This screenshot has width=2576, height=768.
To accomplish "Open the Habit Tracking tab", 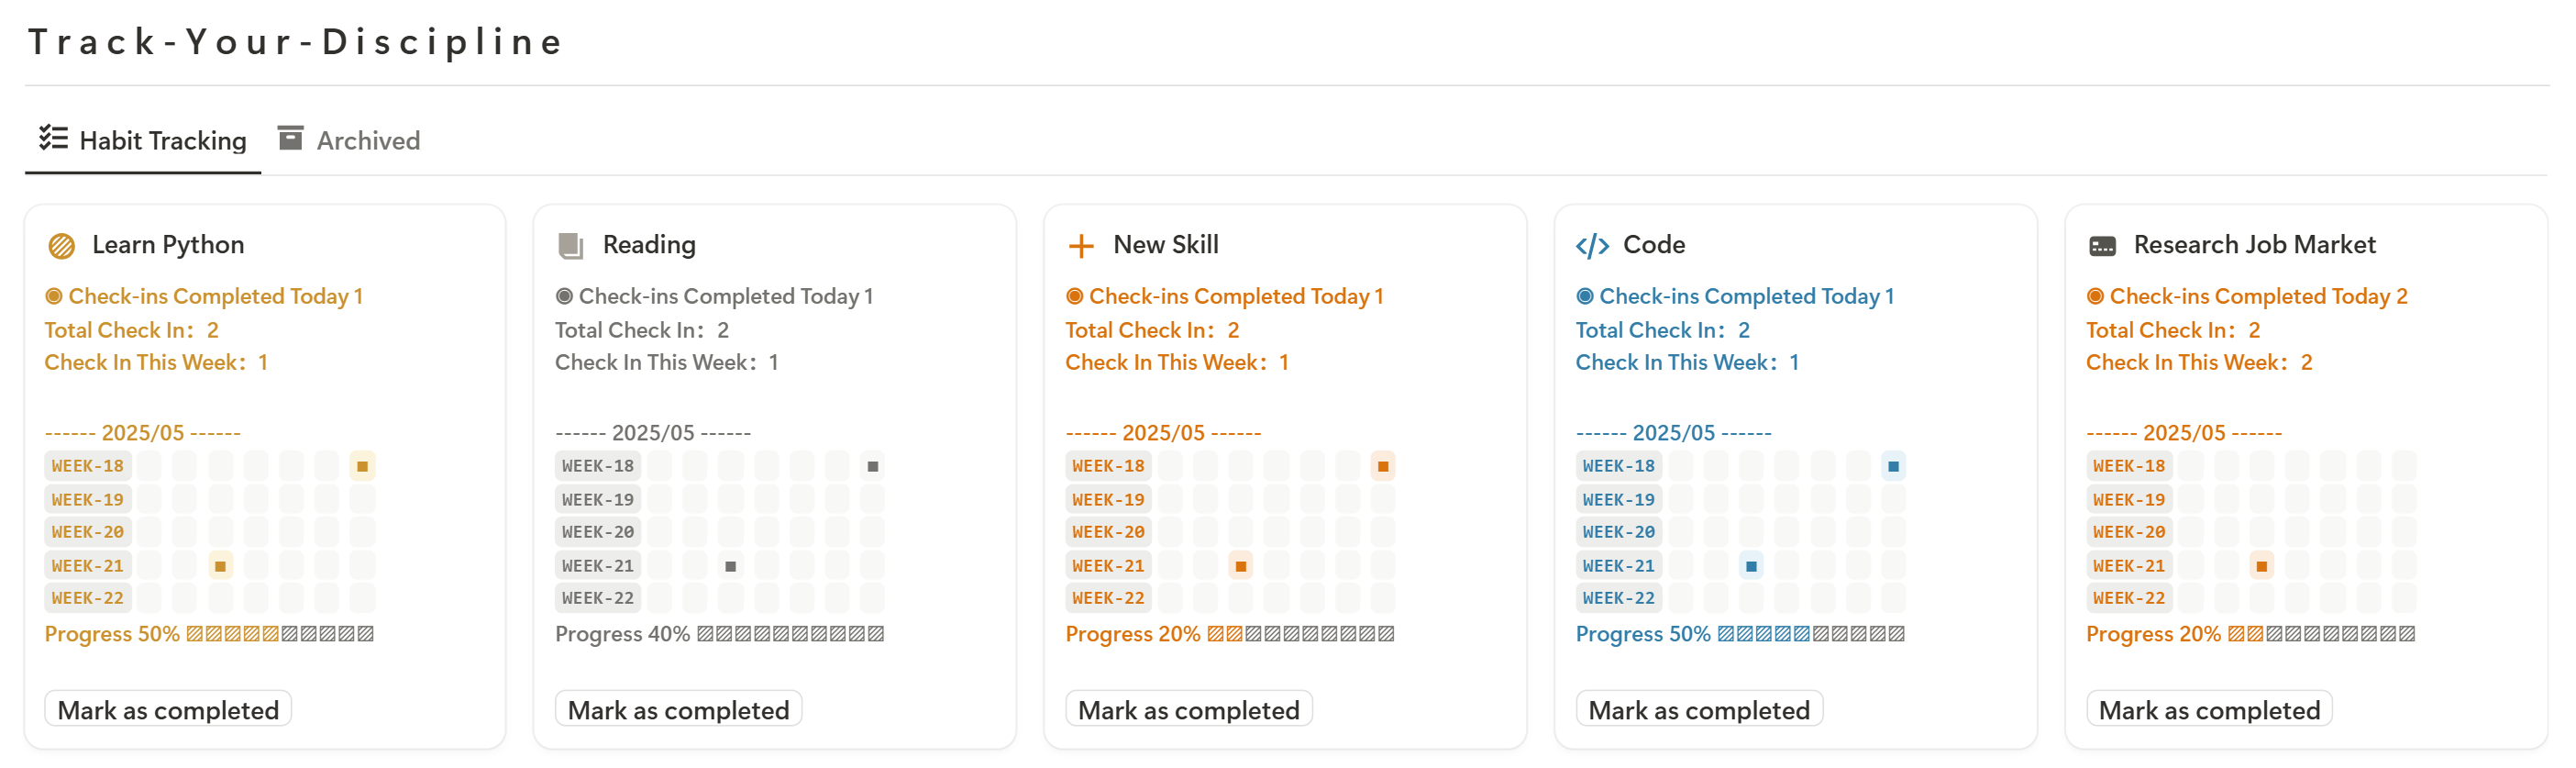I will pyautogui.click(x=143, y=140).
